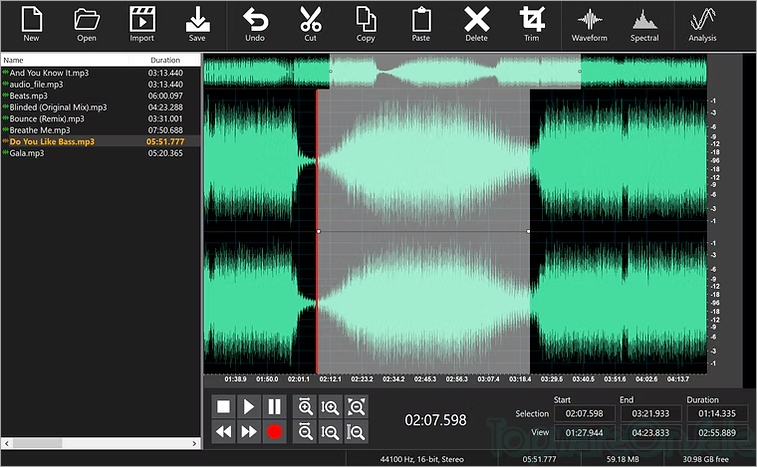This screenshot has height=467, width=757.
Task: Click the selection's left edge handle
Action: point(319,231)
